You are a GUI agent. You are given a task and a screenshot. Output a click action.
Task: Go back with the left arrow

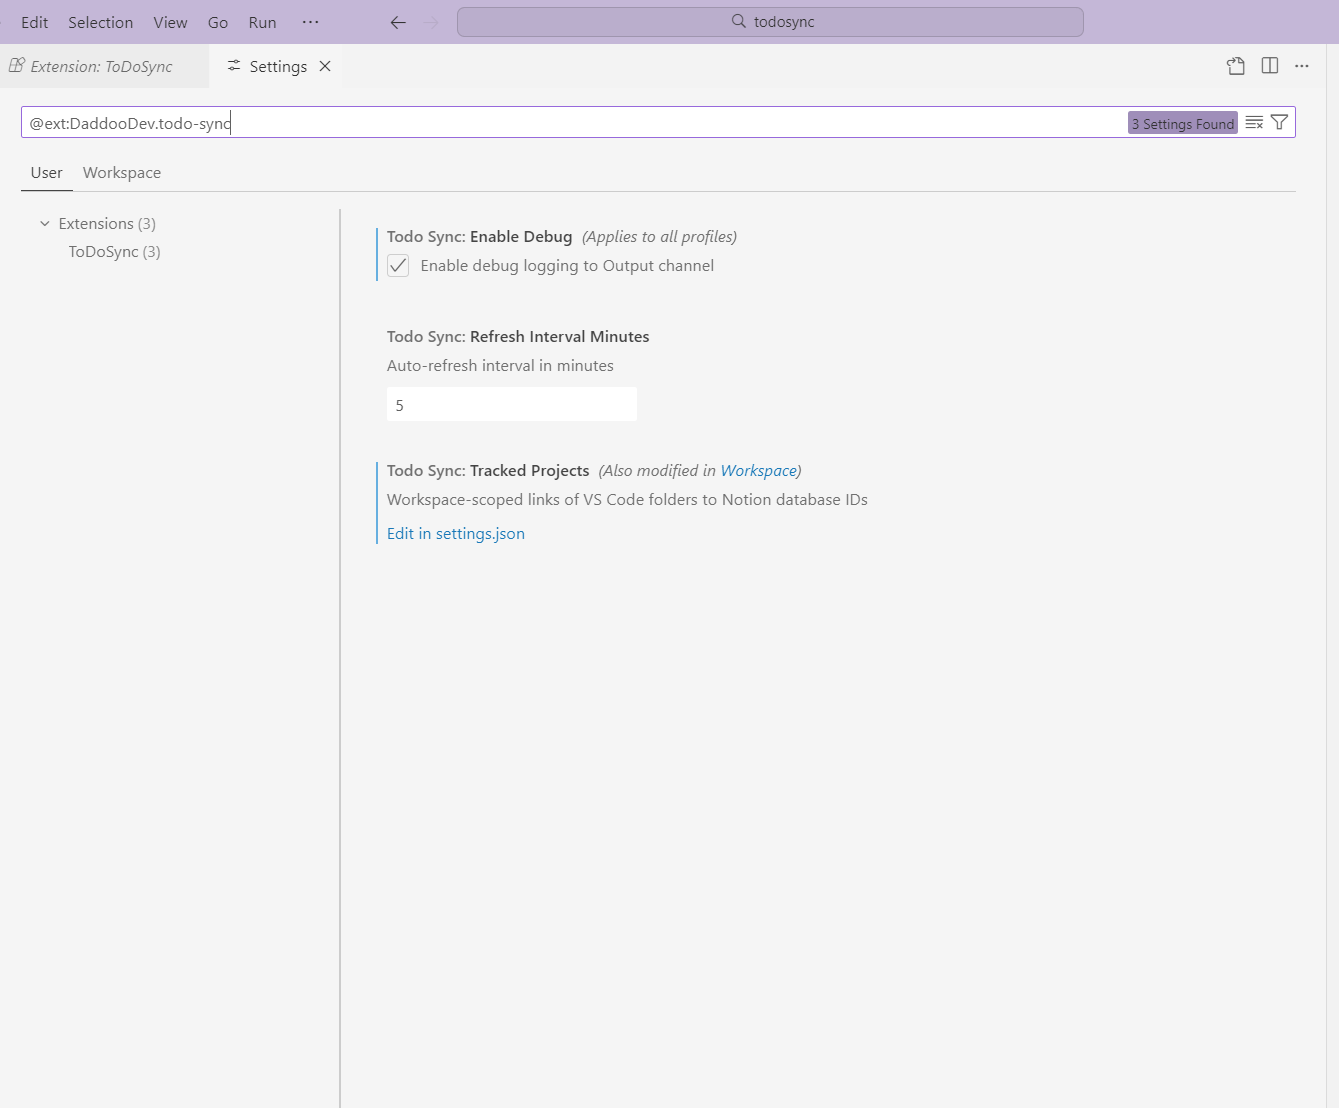click(x=398, y=22)
